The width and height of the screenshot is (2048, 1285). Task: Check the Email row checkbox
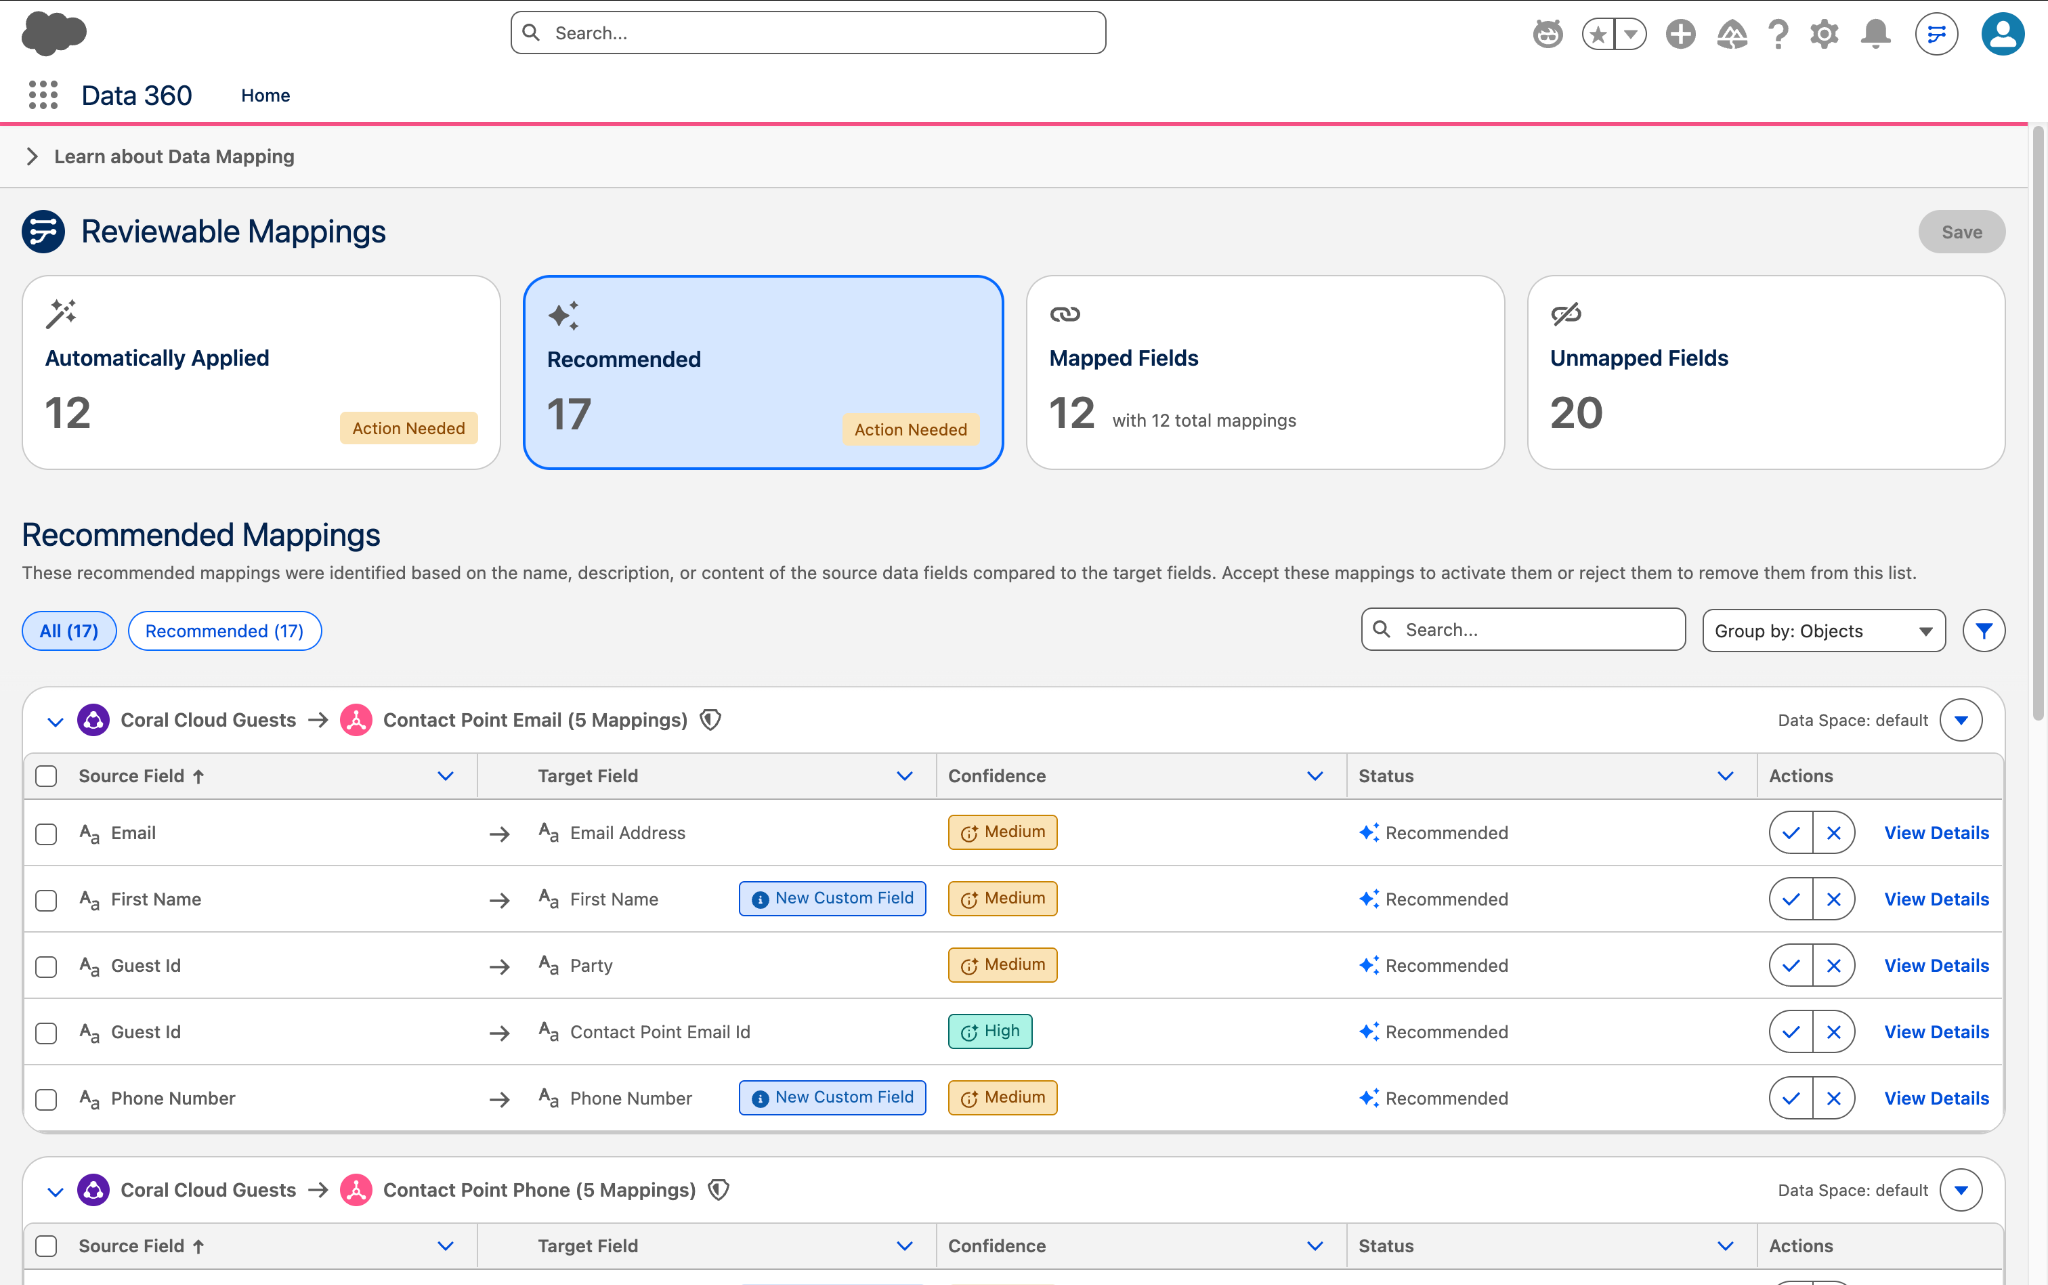pyautogui.click(x=46, y=834)
